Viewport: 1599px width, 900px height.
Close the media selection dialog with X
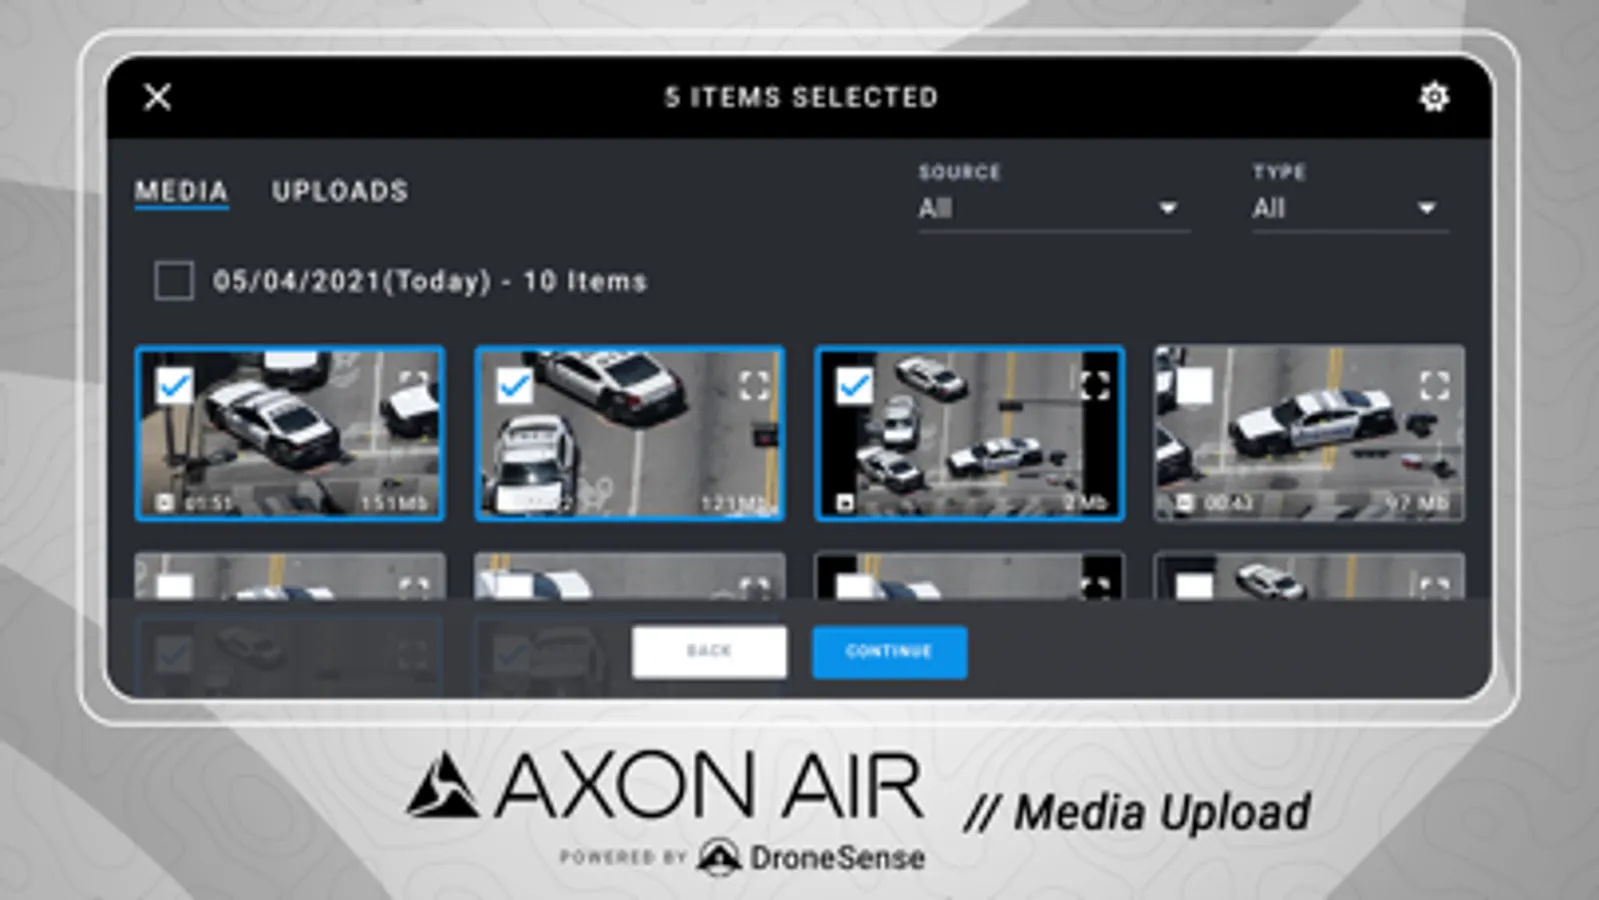157,97
